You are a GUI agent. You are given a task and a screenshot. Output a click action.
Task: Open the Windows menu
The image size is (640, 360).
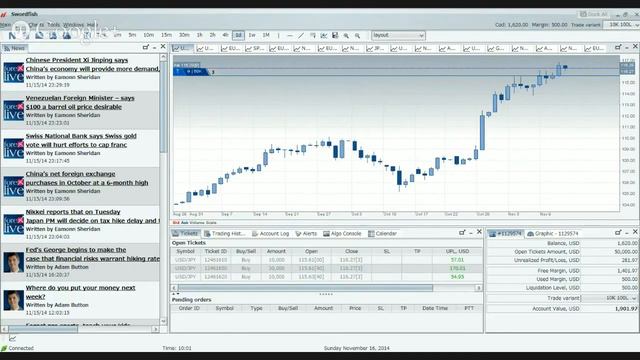point(73,25)
